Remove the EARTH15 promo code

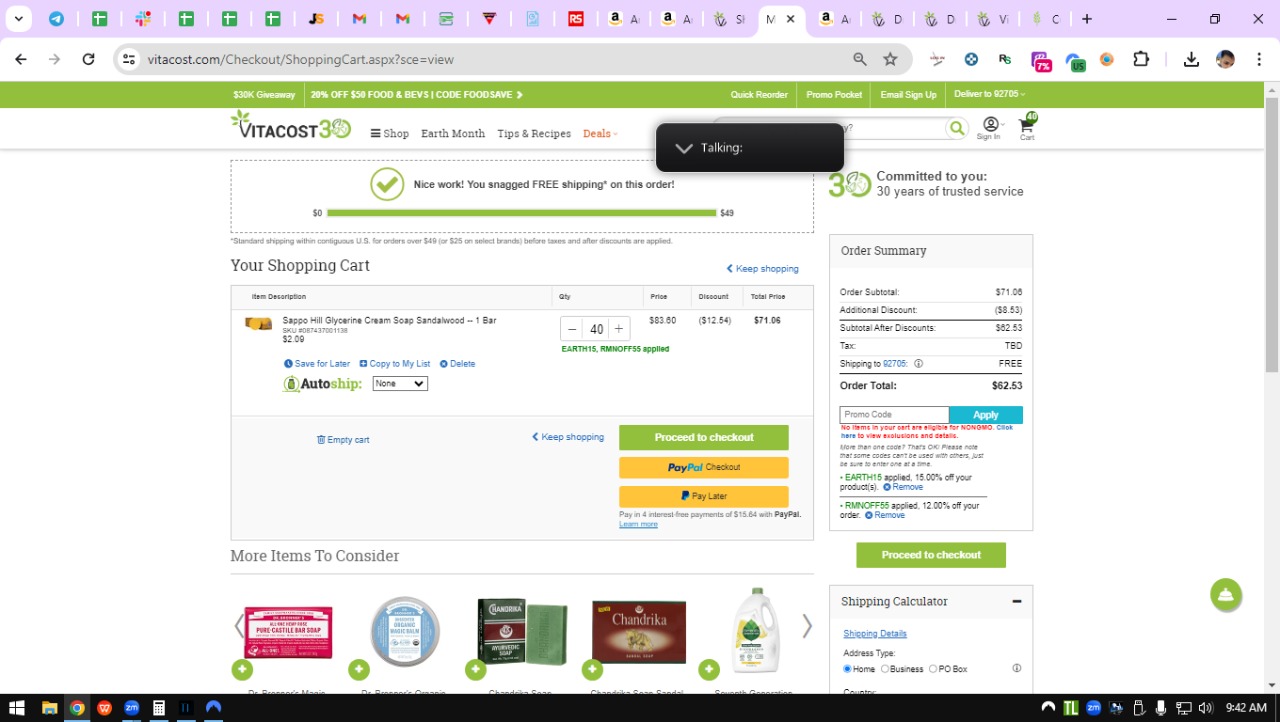903,487
